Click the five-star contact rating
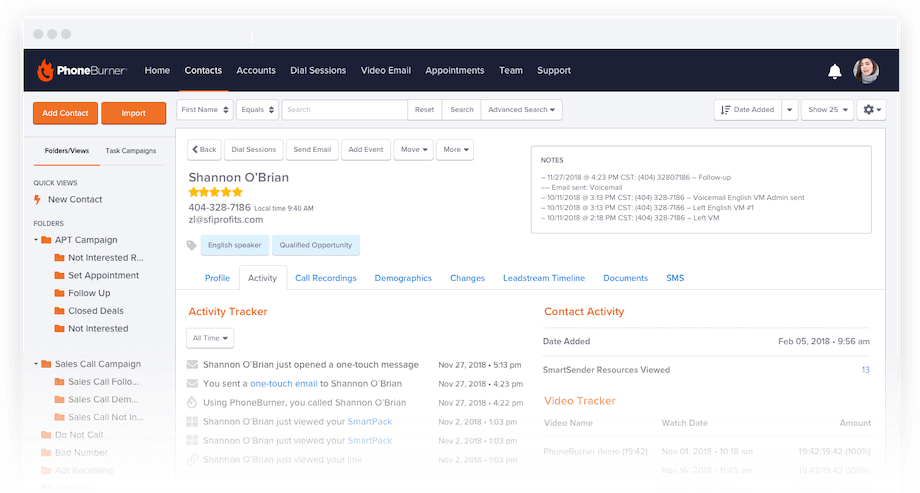This screenshot has height=493, width=920. point(215,192)
